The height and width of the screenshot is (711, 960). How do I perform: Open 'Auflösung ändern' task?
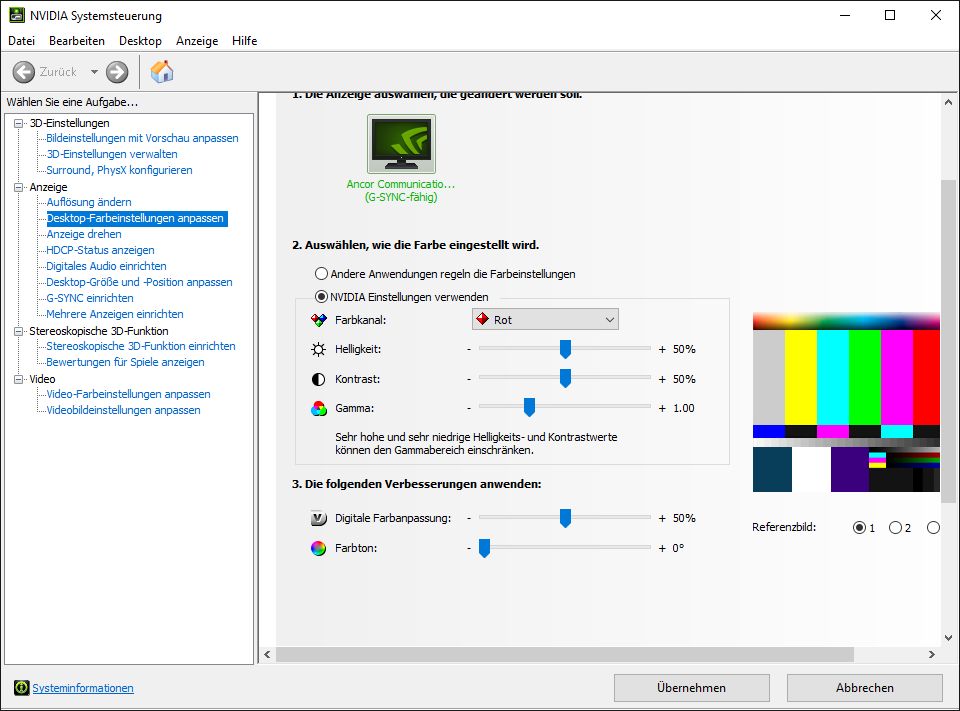click(89, 202)
